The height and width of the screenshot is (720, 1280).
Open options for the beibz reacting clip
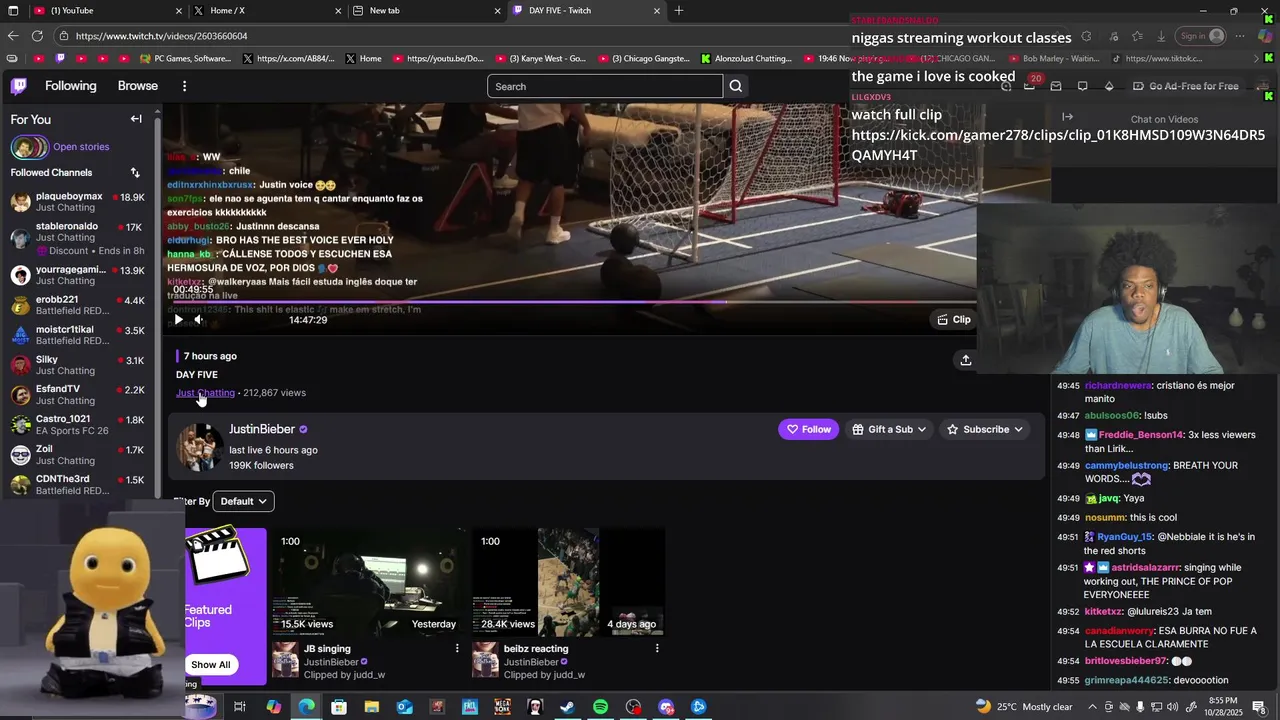(x=657, y=649)
